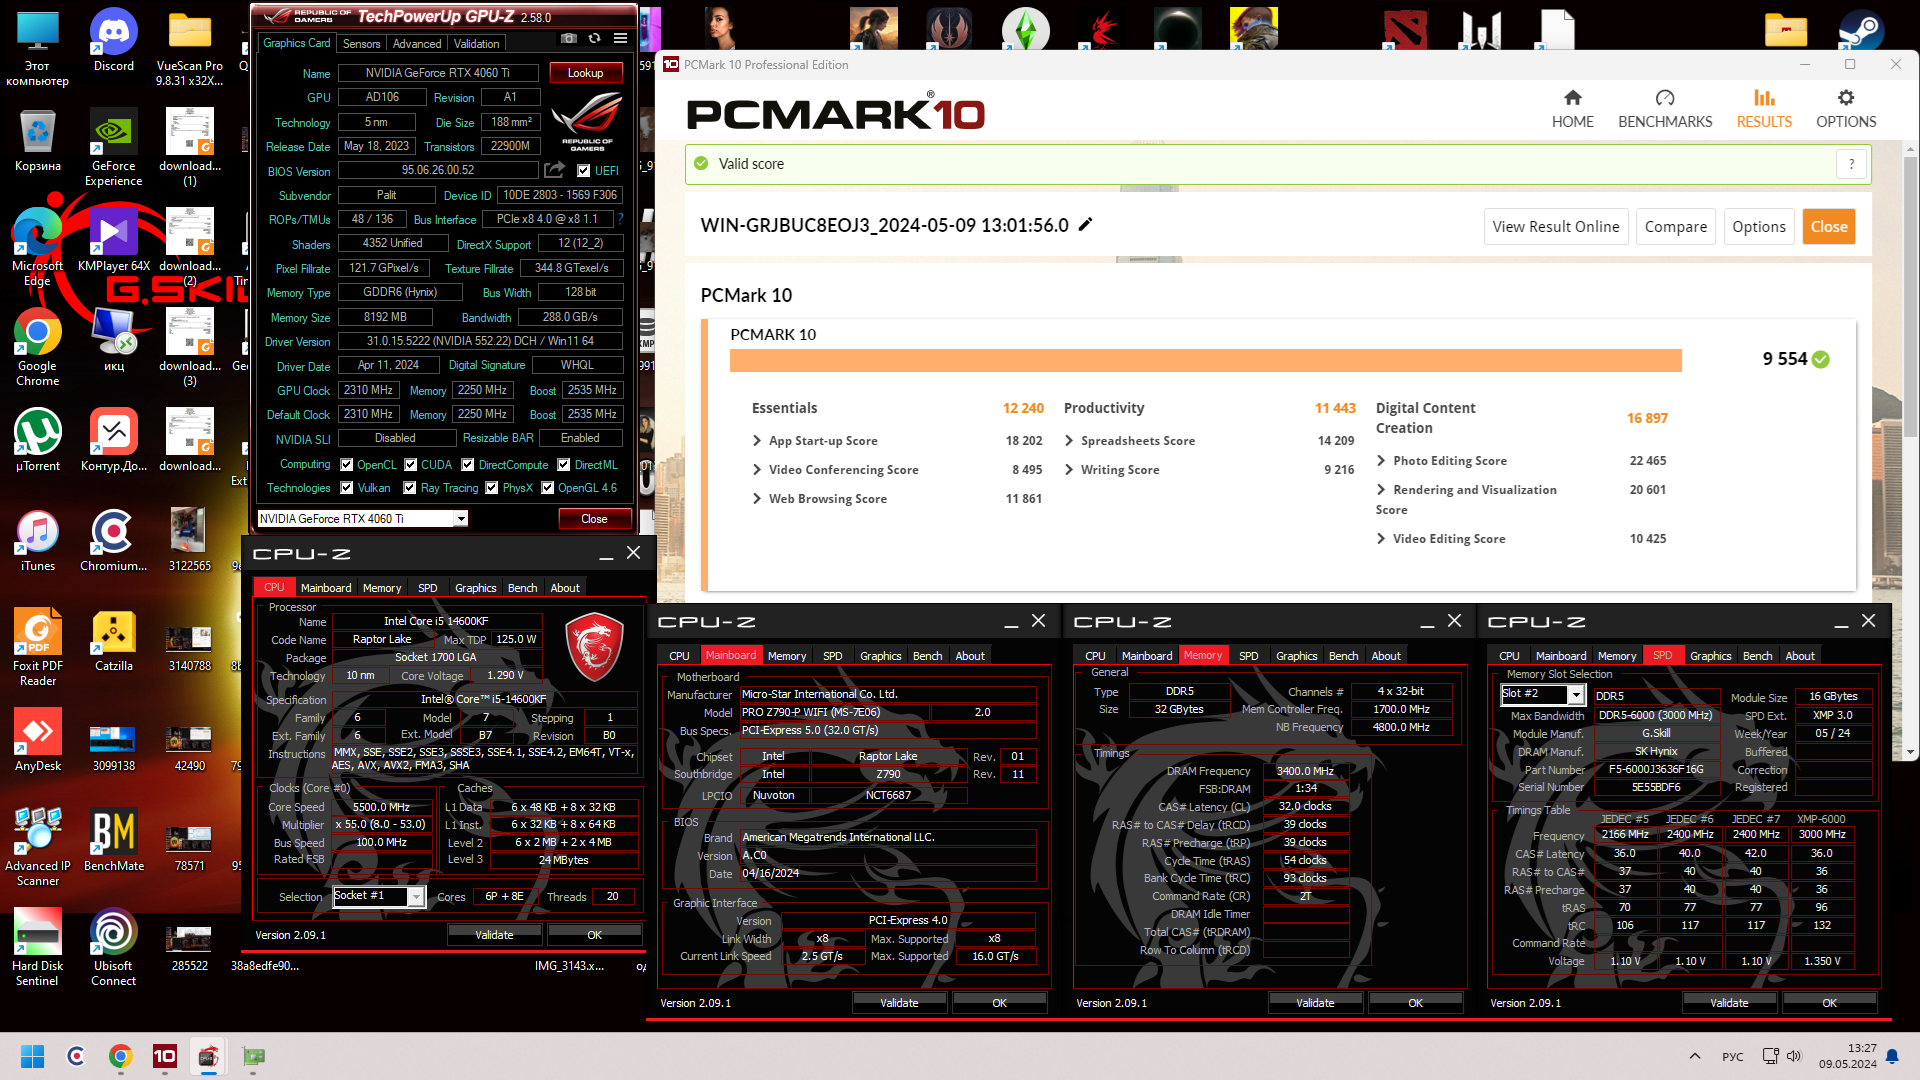Click PCMark result Options button
Image resolution: width=1920 pixels, height=1080 pixels.
tap(1758, 227)
